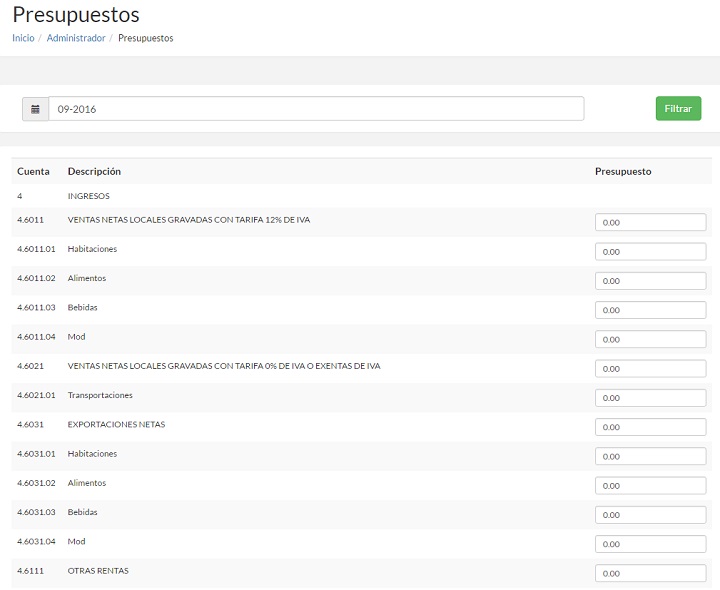720x590 pixels.
Task: Select budget input for Habitaciones 4.6011.01
Action: (x=650, y=251)
